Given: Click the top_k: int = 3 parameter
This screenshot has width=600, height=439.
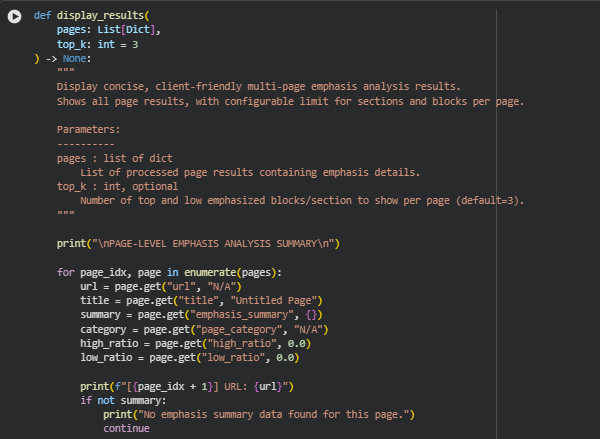Looking at the screenshot, I should [97, 45].
